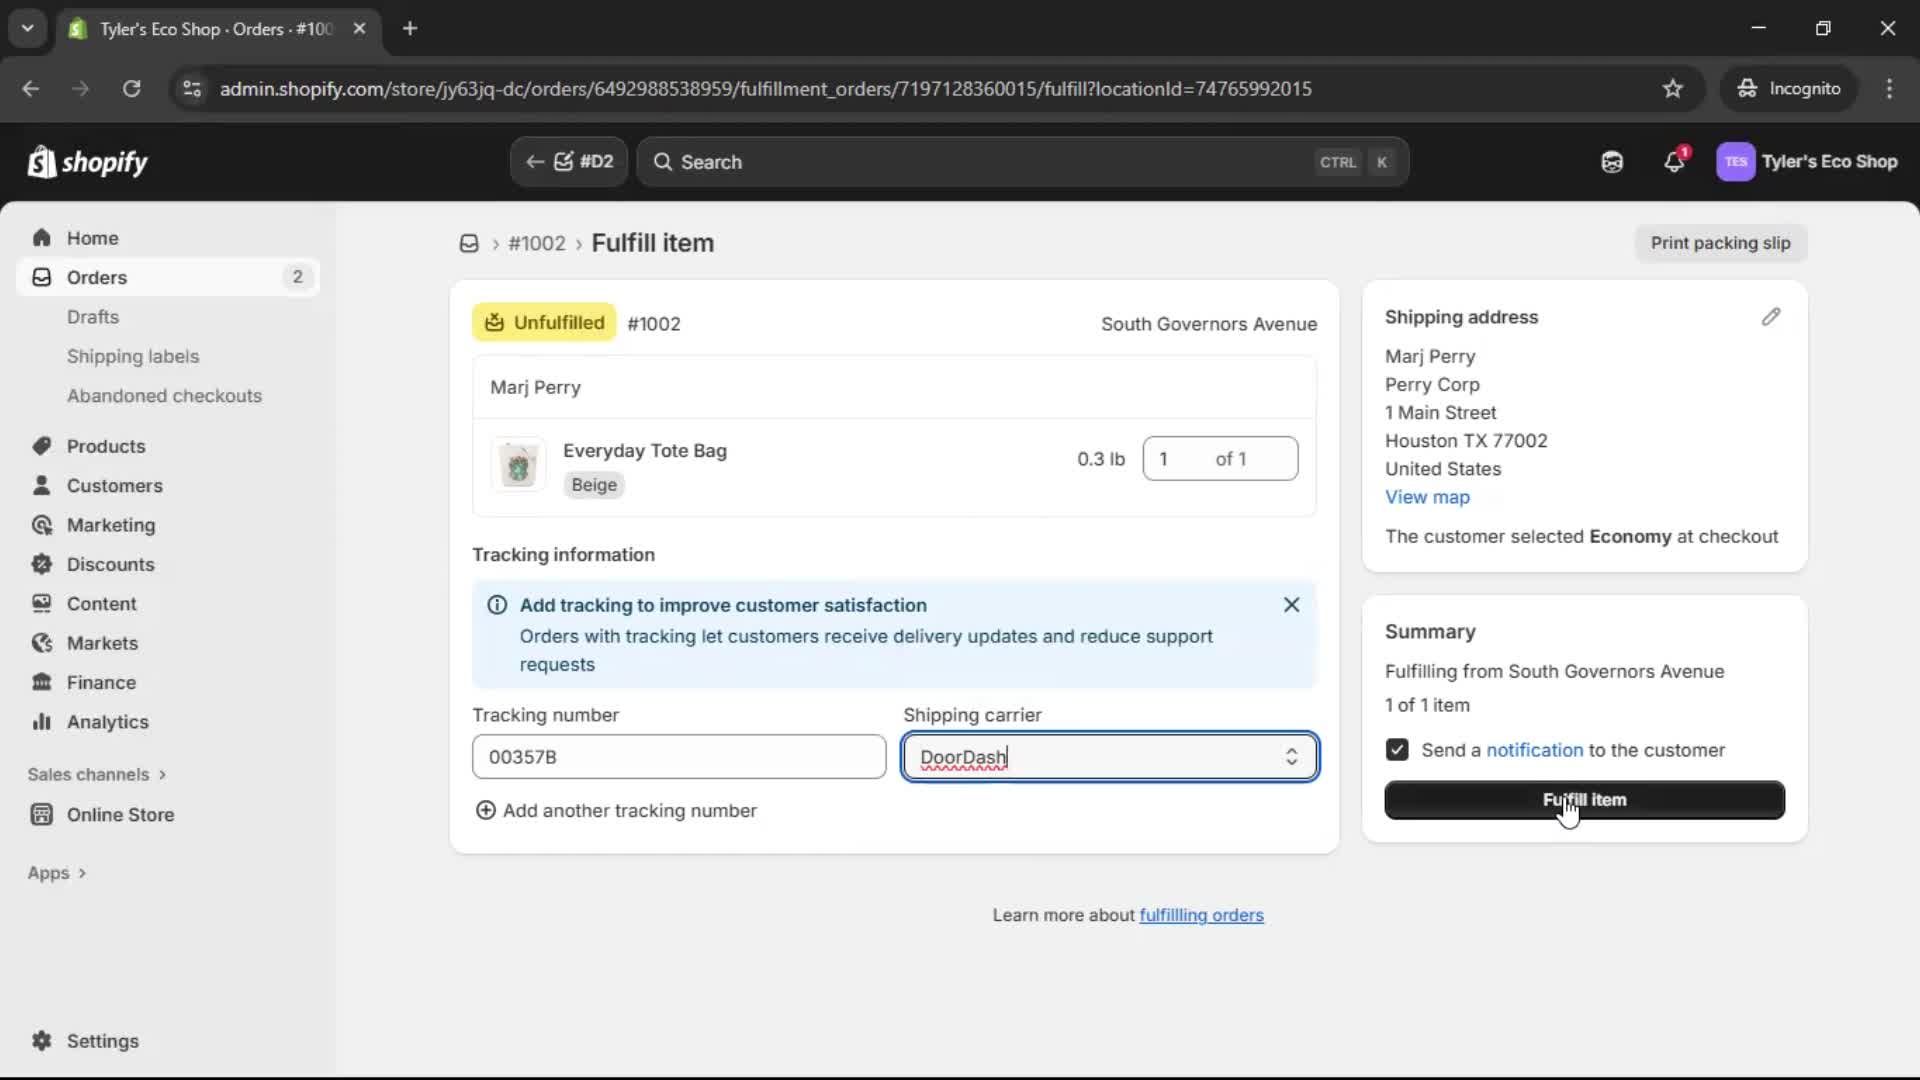
Task: Open the Shopify admin home via logo
Action: point(88,162)
